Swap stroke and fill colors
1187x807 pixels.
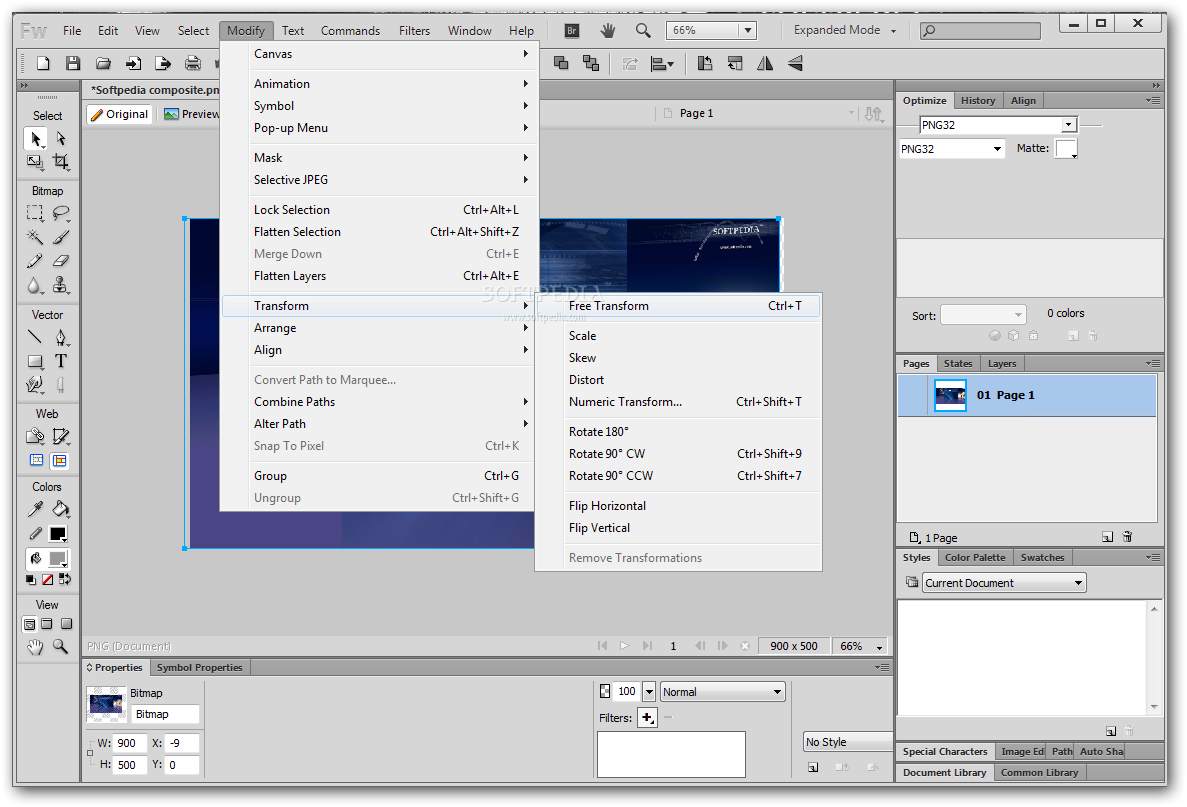(x=65, y=580)
